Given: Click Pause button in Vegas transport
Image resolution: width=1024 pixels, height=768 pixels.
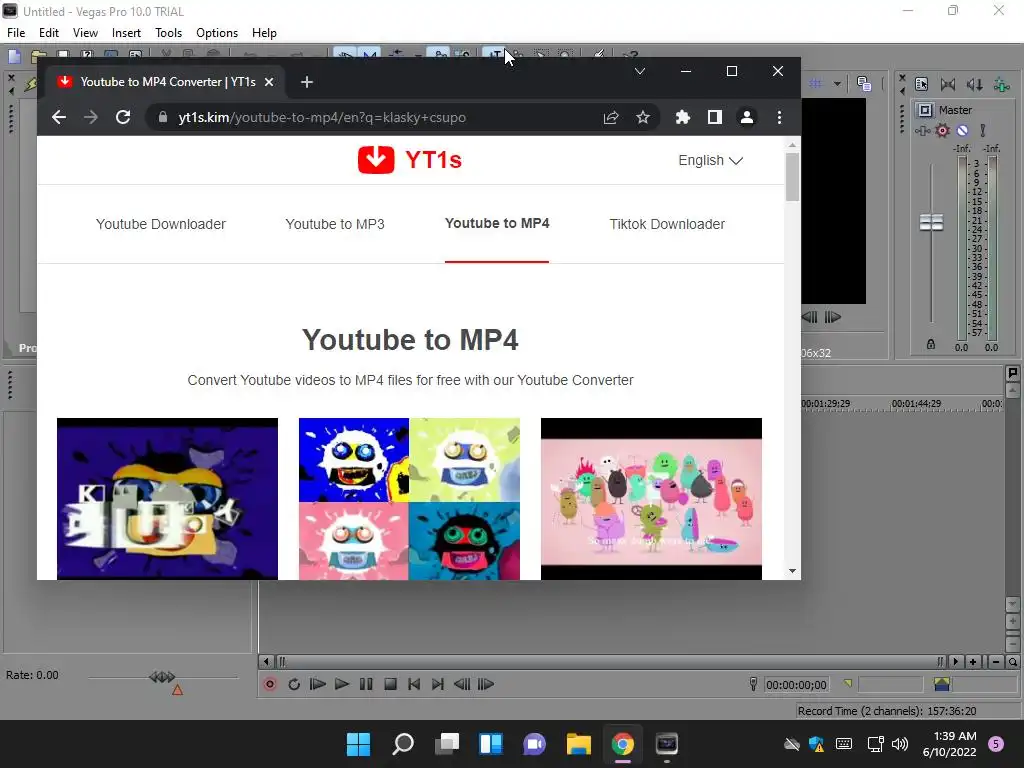Looking at the screenshot, I should 366,684.
